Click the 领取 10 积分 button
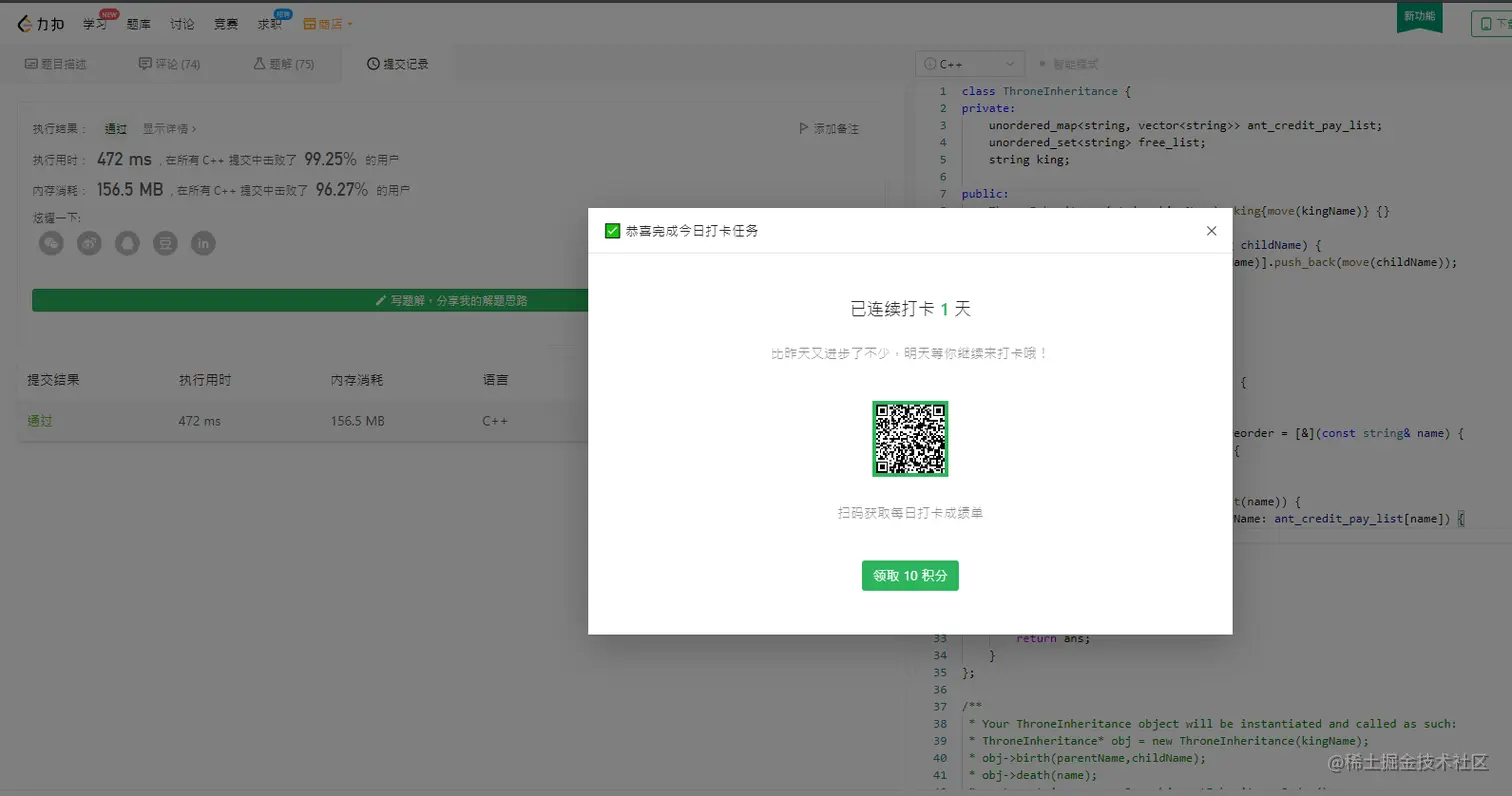This screenshot has width=1512, height=796. tap(910, 576)
